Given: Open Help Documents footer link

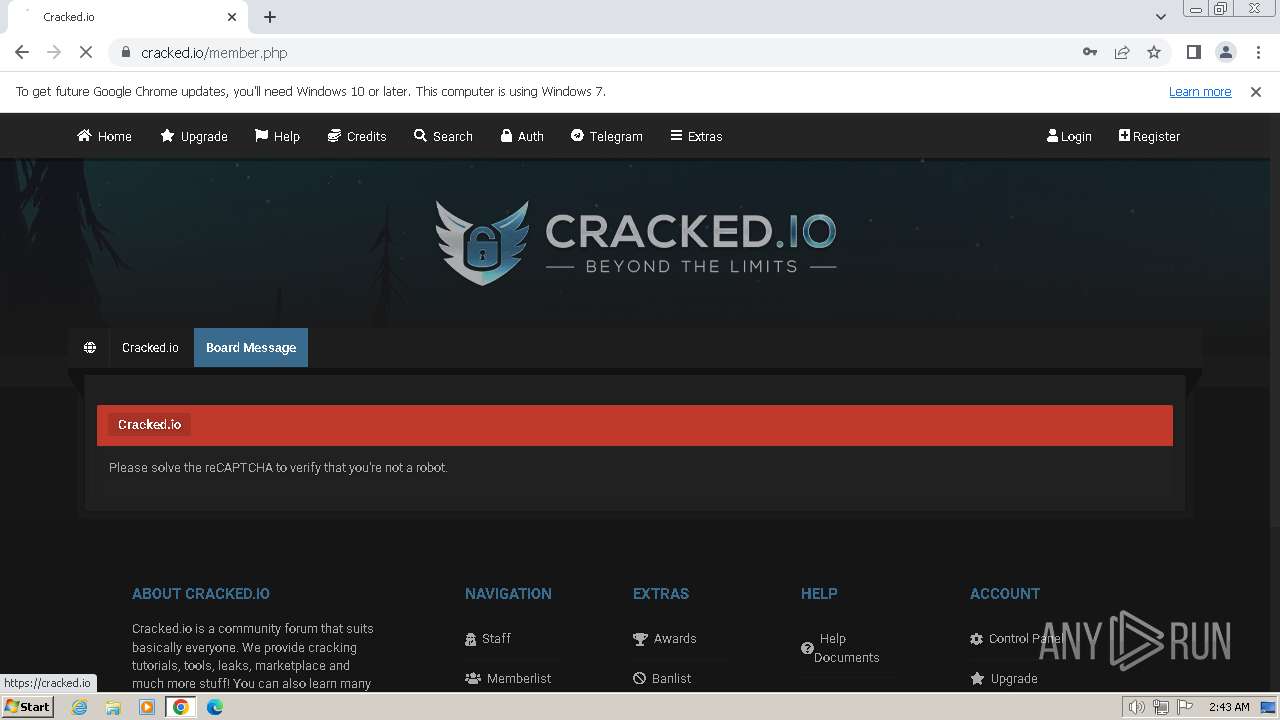Looking at the screenshot, I should point(840,648).
